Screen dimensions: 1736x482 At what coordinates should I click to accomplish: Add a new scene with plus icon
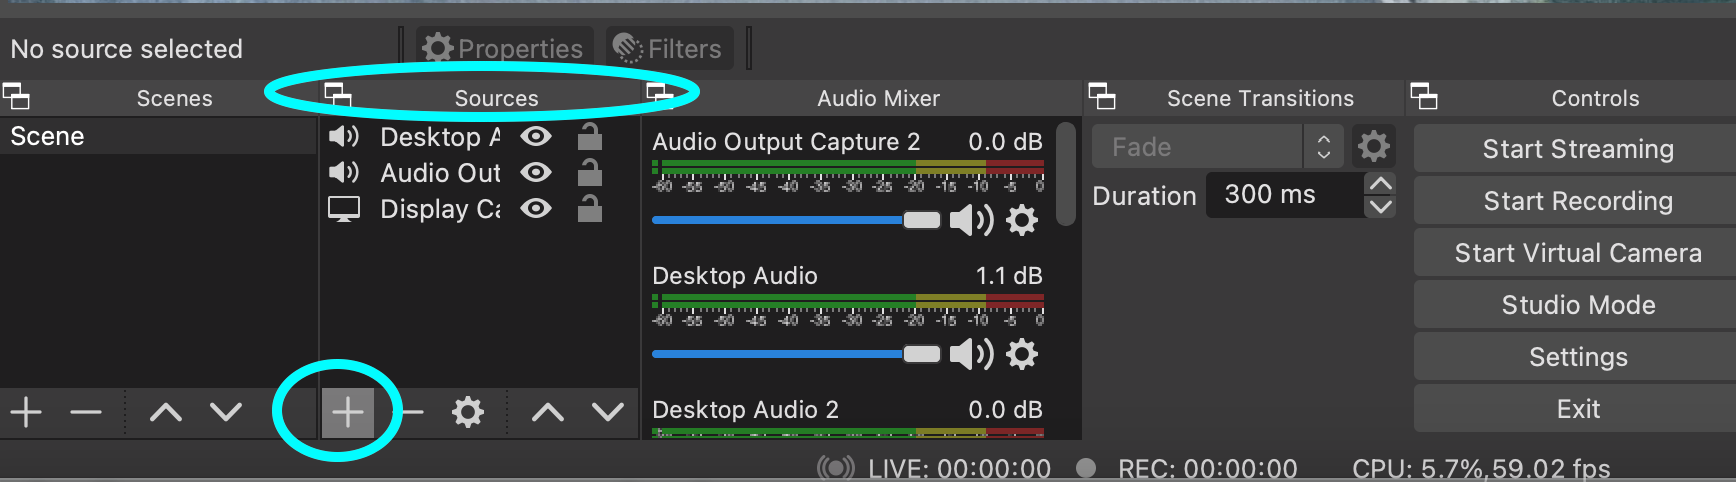[x=26, y=412]
